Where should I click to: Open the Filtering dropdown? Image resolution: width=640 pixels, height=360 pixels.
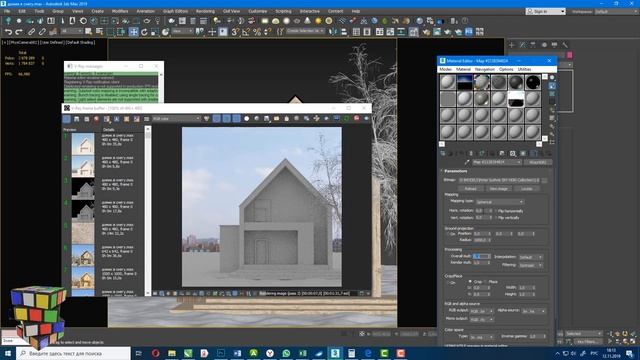pyautogui.click(x=531, y=265)
